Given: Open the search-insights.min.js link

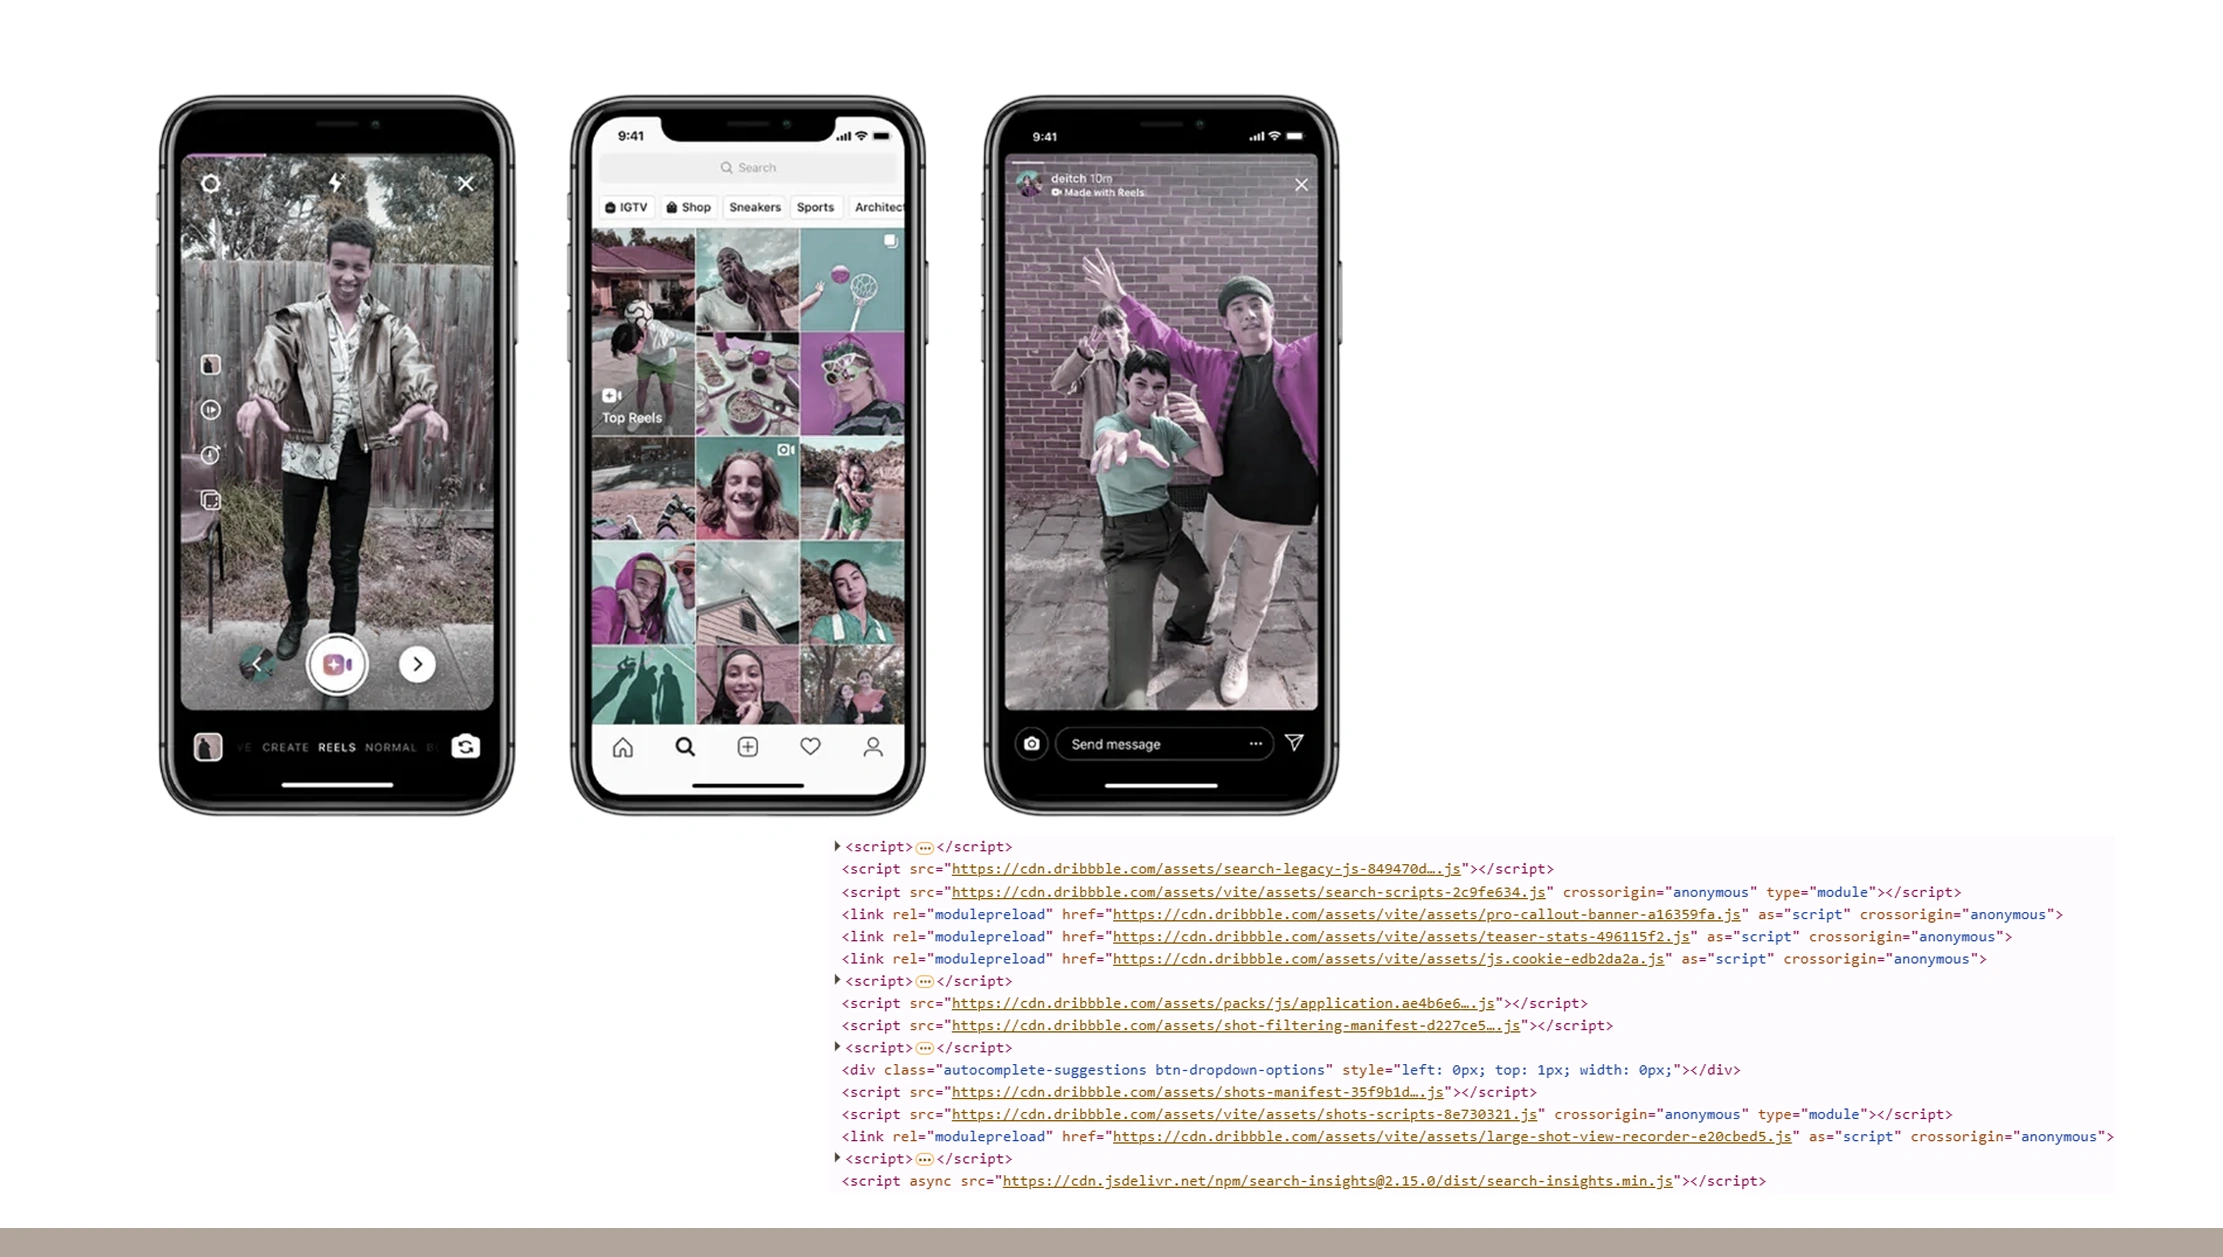Looking at the screenshot, I should pos(1336,1181).
